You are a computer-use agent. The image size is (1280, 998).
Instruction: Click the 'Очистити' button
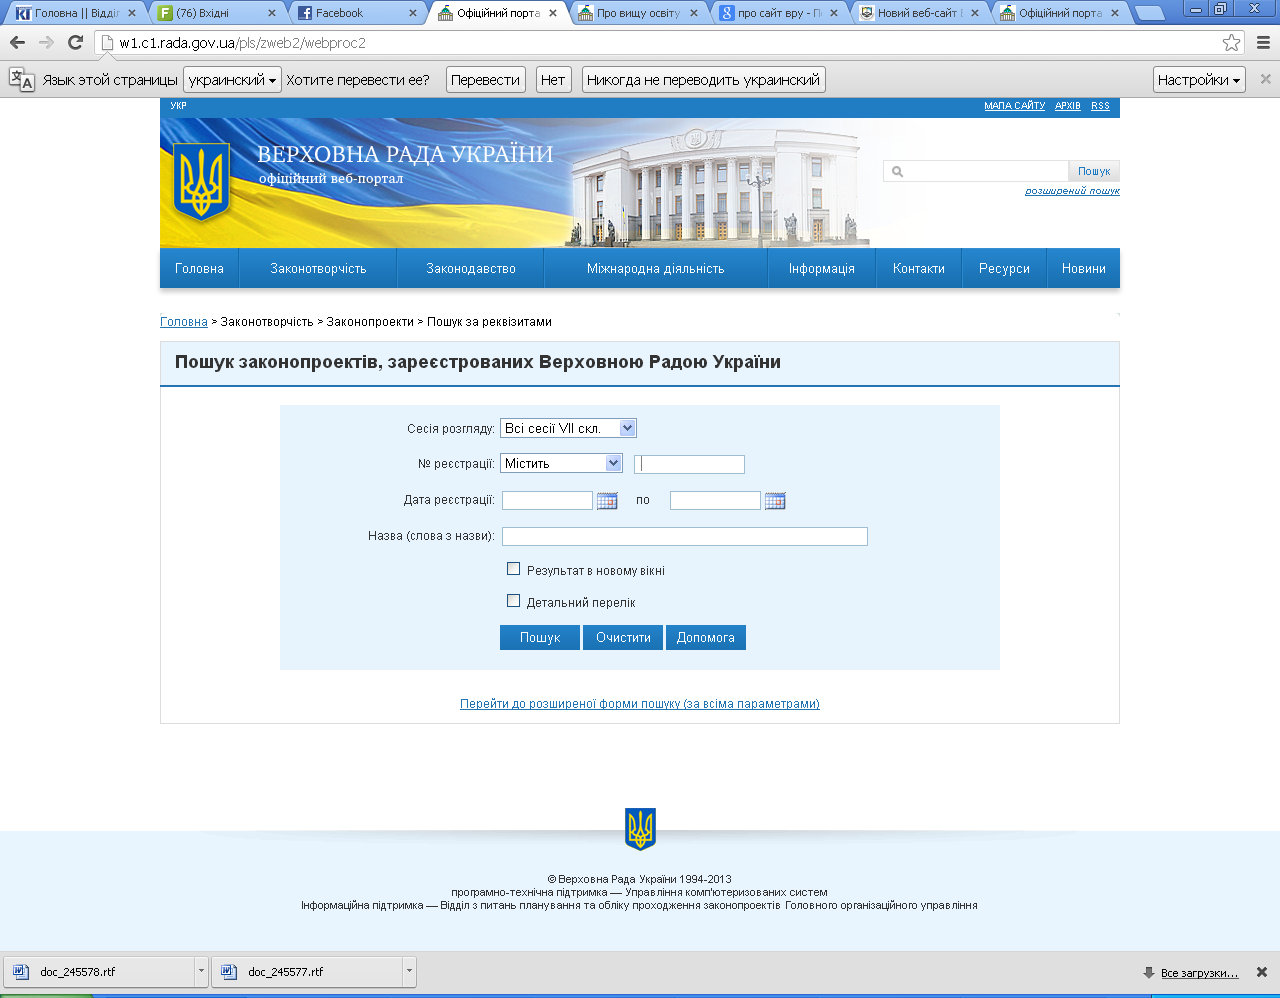623,637
